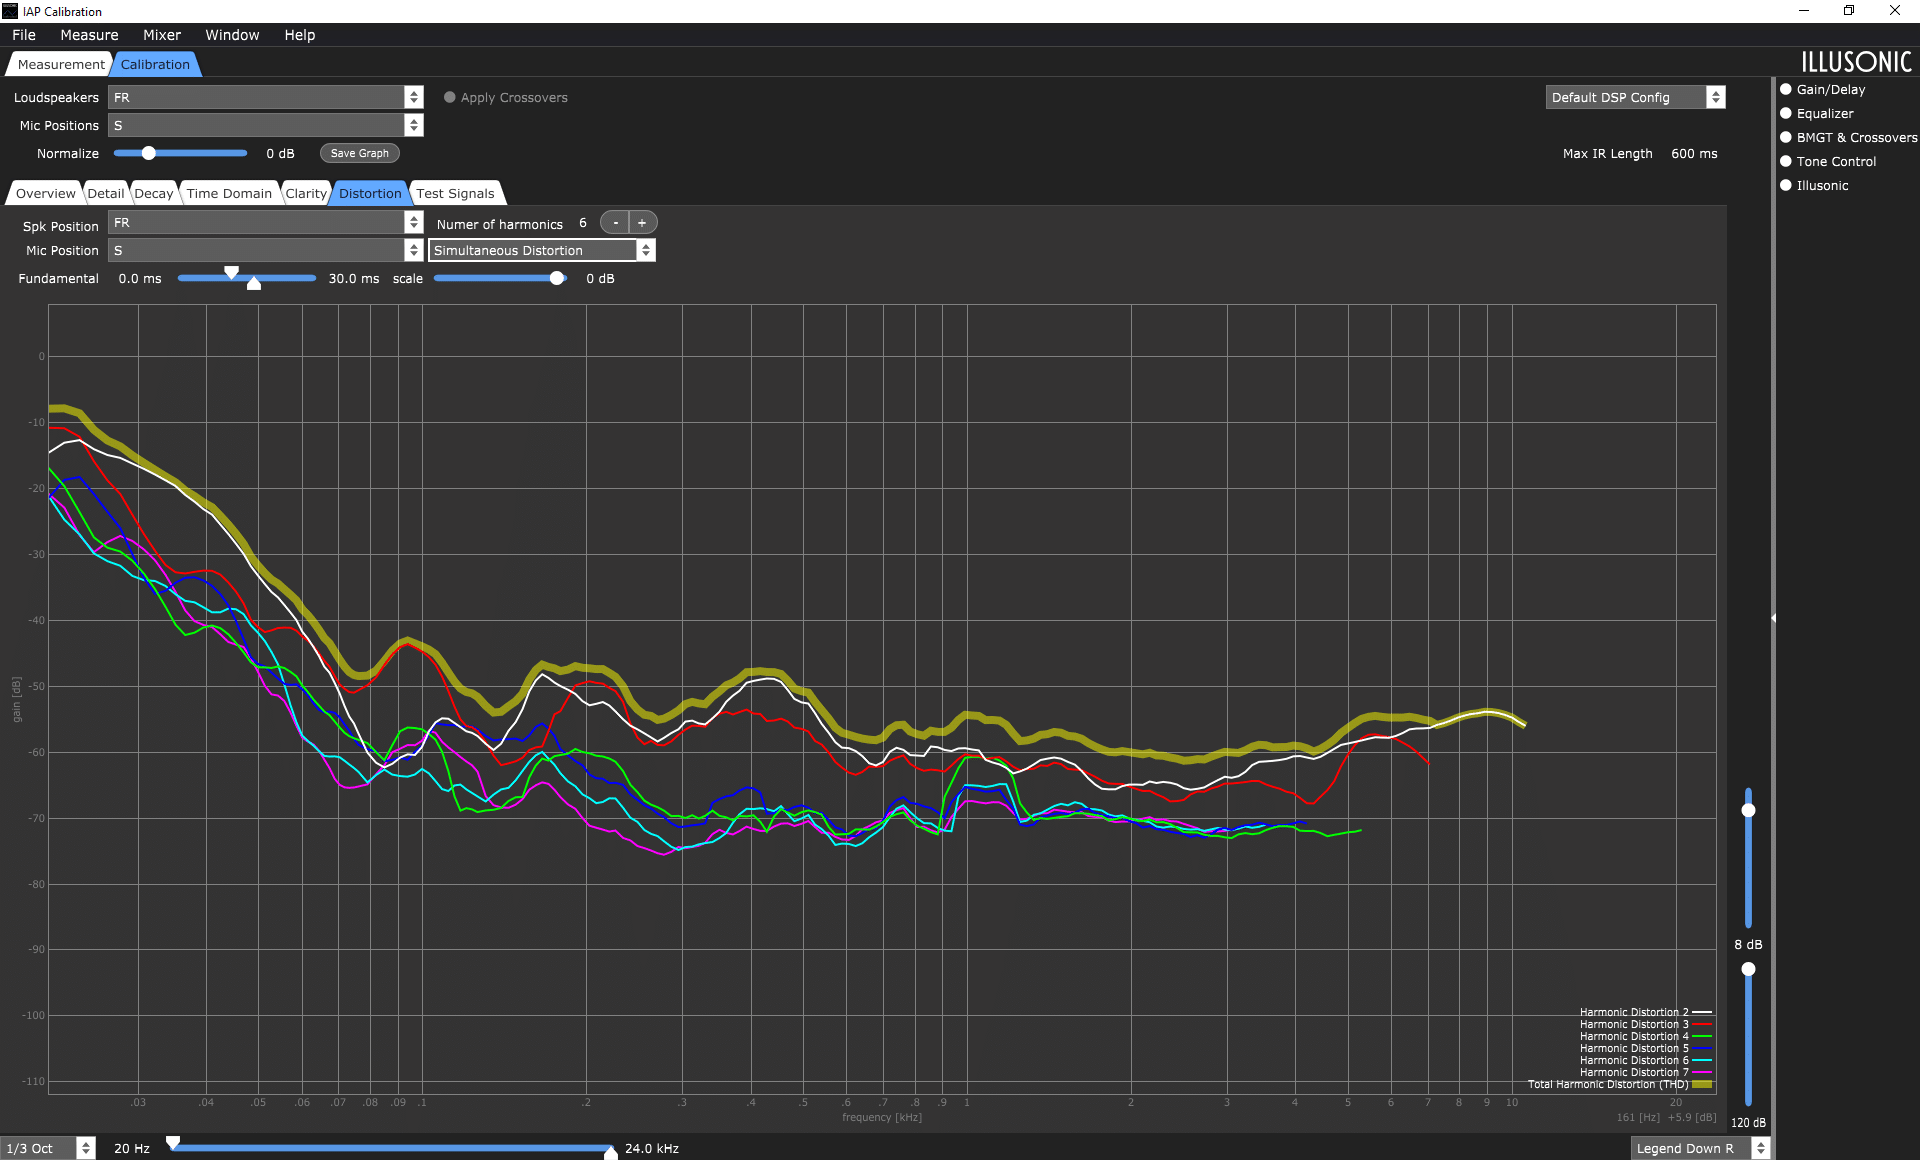Switch to the Time Domain tab
The image size is (1920, 1160).
click(229, 193)
